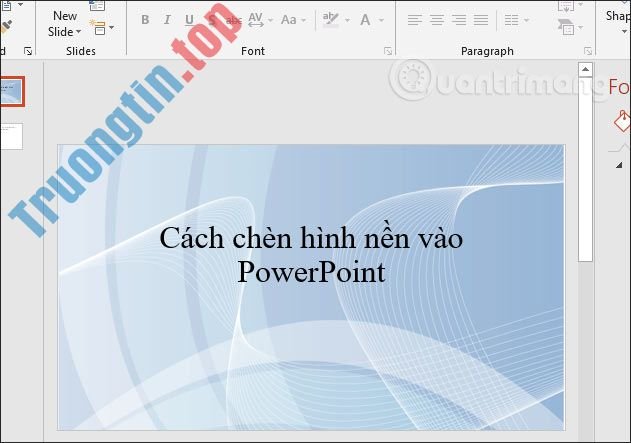
Task: Select the first slide thumbnail
Action: (12, 91)
